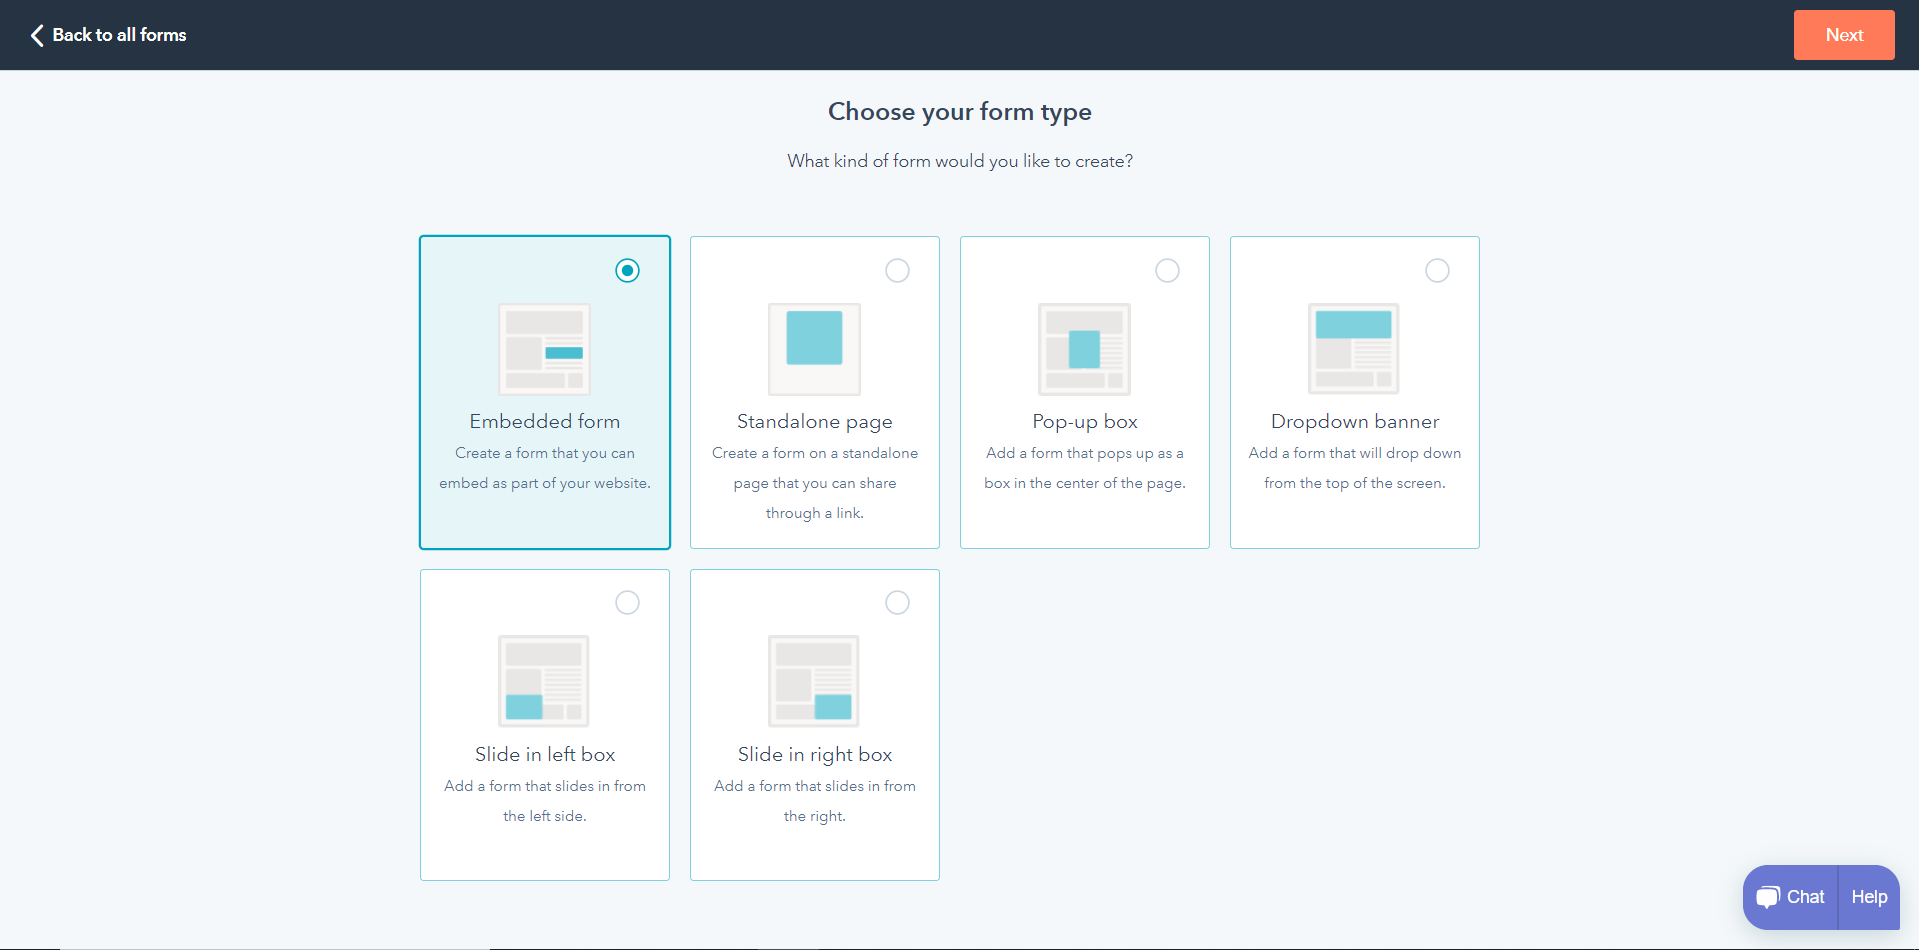1919x950 pixels.
Task: Select the Standalone page radio button
Action: [897, 271]
